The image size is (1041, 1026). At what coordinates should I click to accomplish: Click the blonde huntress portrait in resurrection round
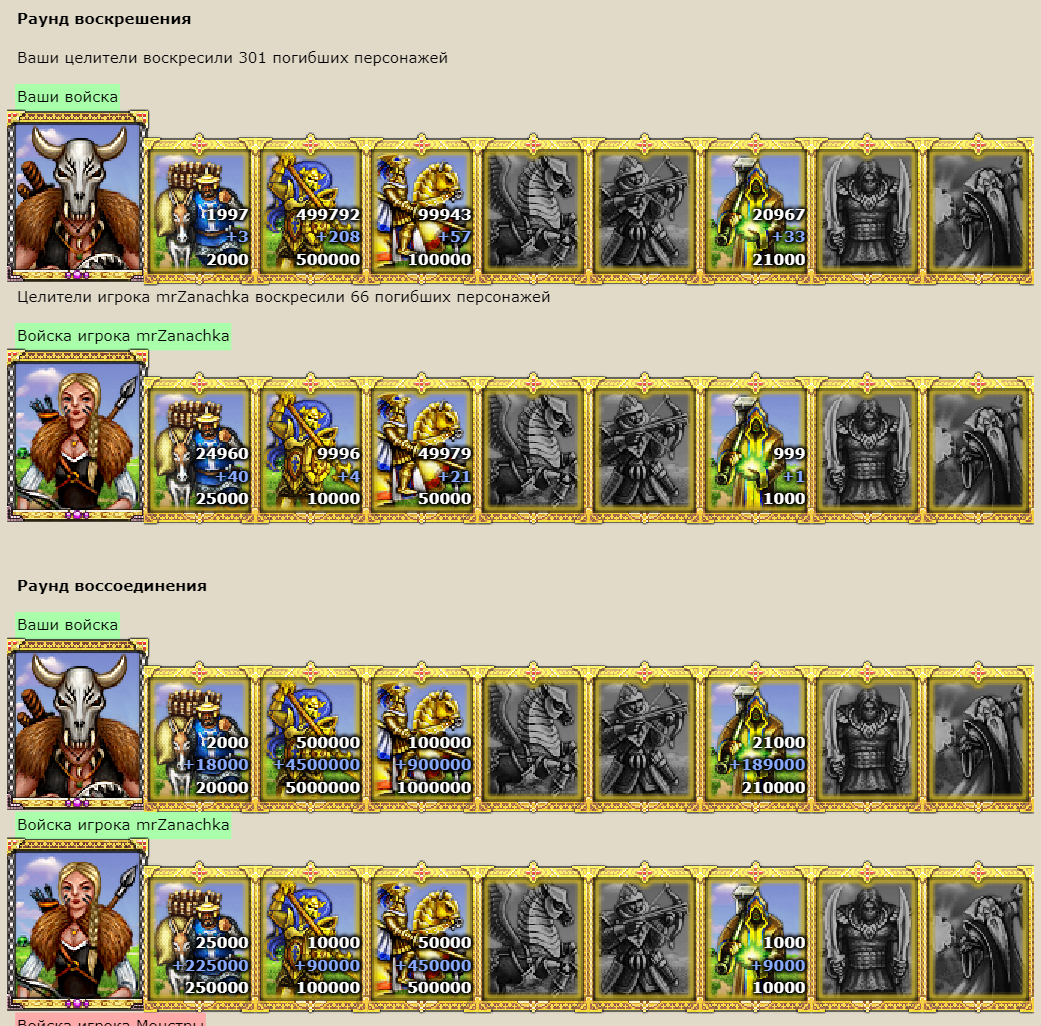coord(78,435)
